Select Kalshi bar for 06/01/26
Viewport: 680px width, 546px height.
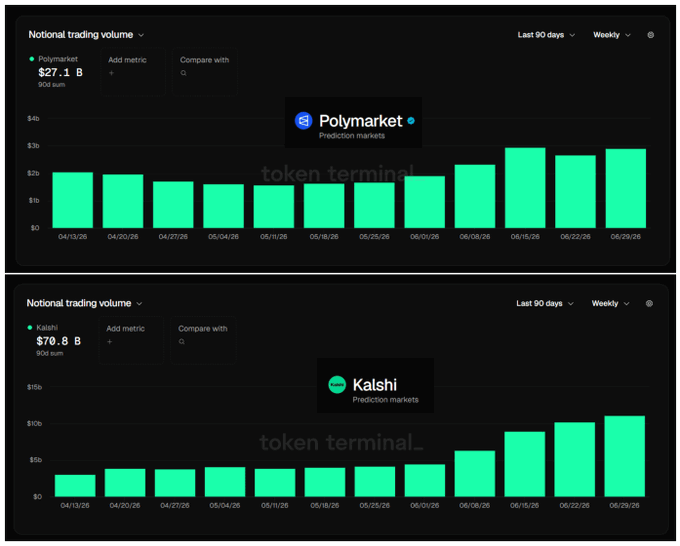point(425,481)
